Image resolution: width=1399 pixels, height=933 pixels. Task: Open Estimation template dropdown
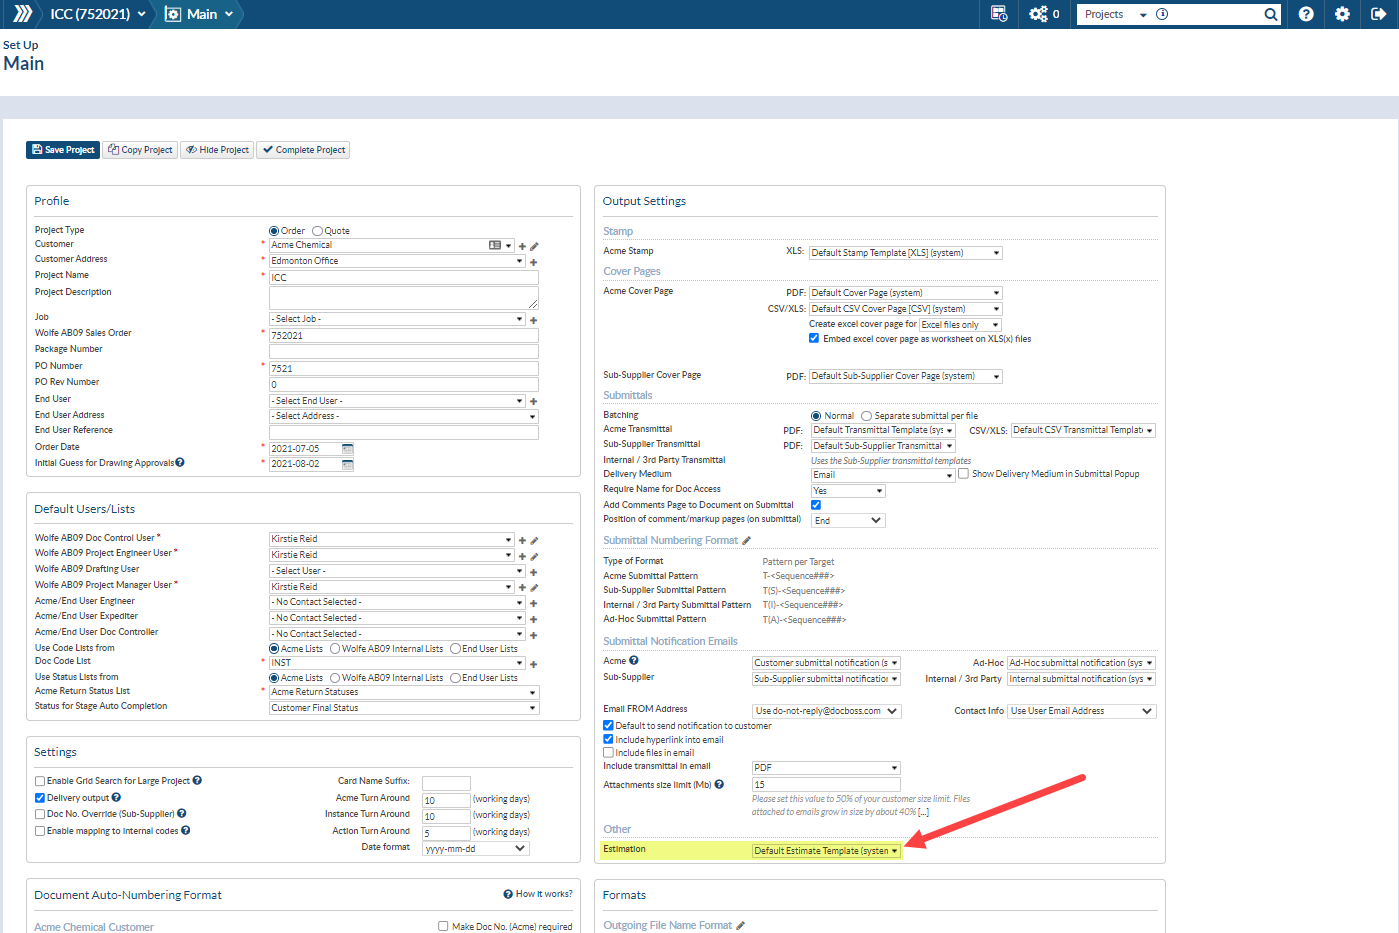tap(826, 851)
